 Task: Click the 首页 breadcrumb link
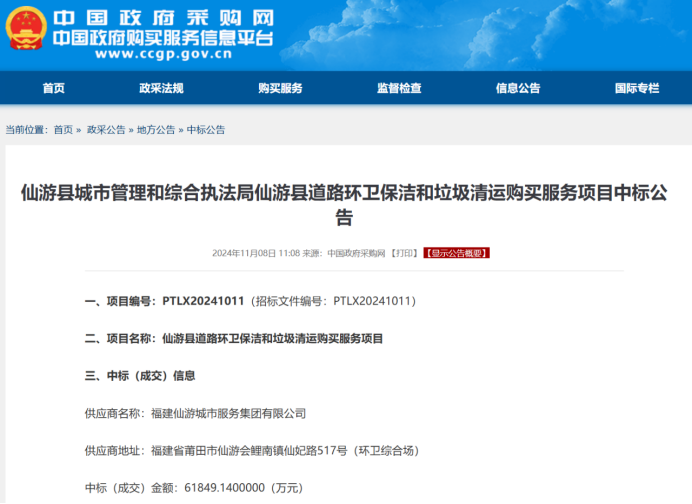tap(63, 130)
